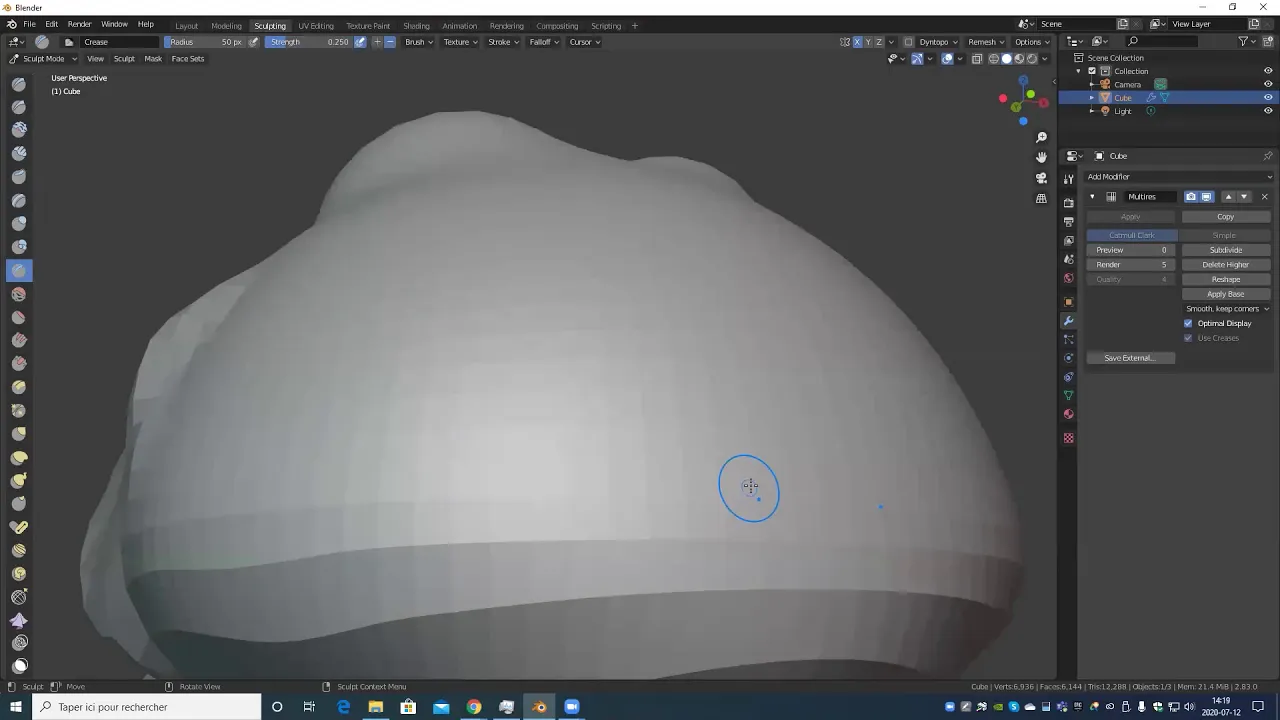Toggle Z axis symmetry

click(879, 42)
